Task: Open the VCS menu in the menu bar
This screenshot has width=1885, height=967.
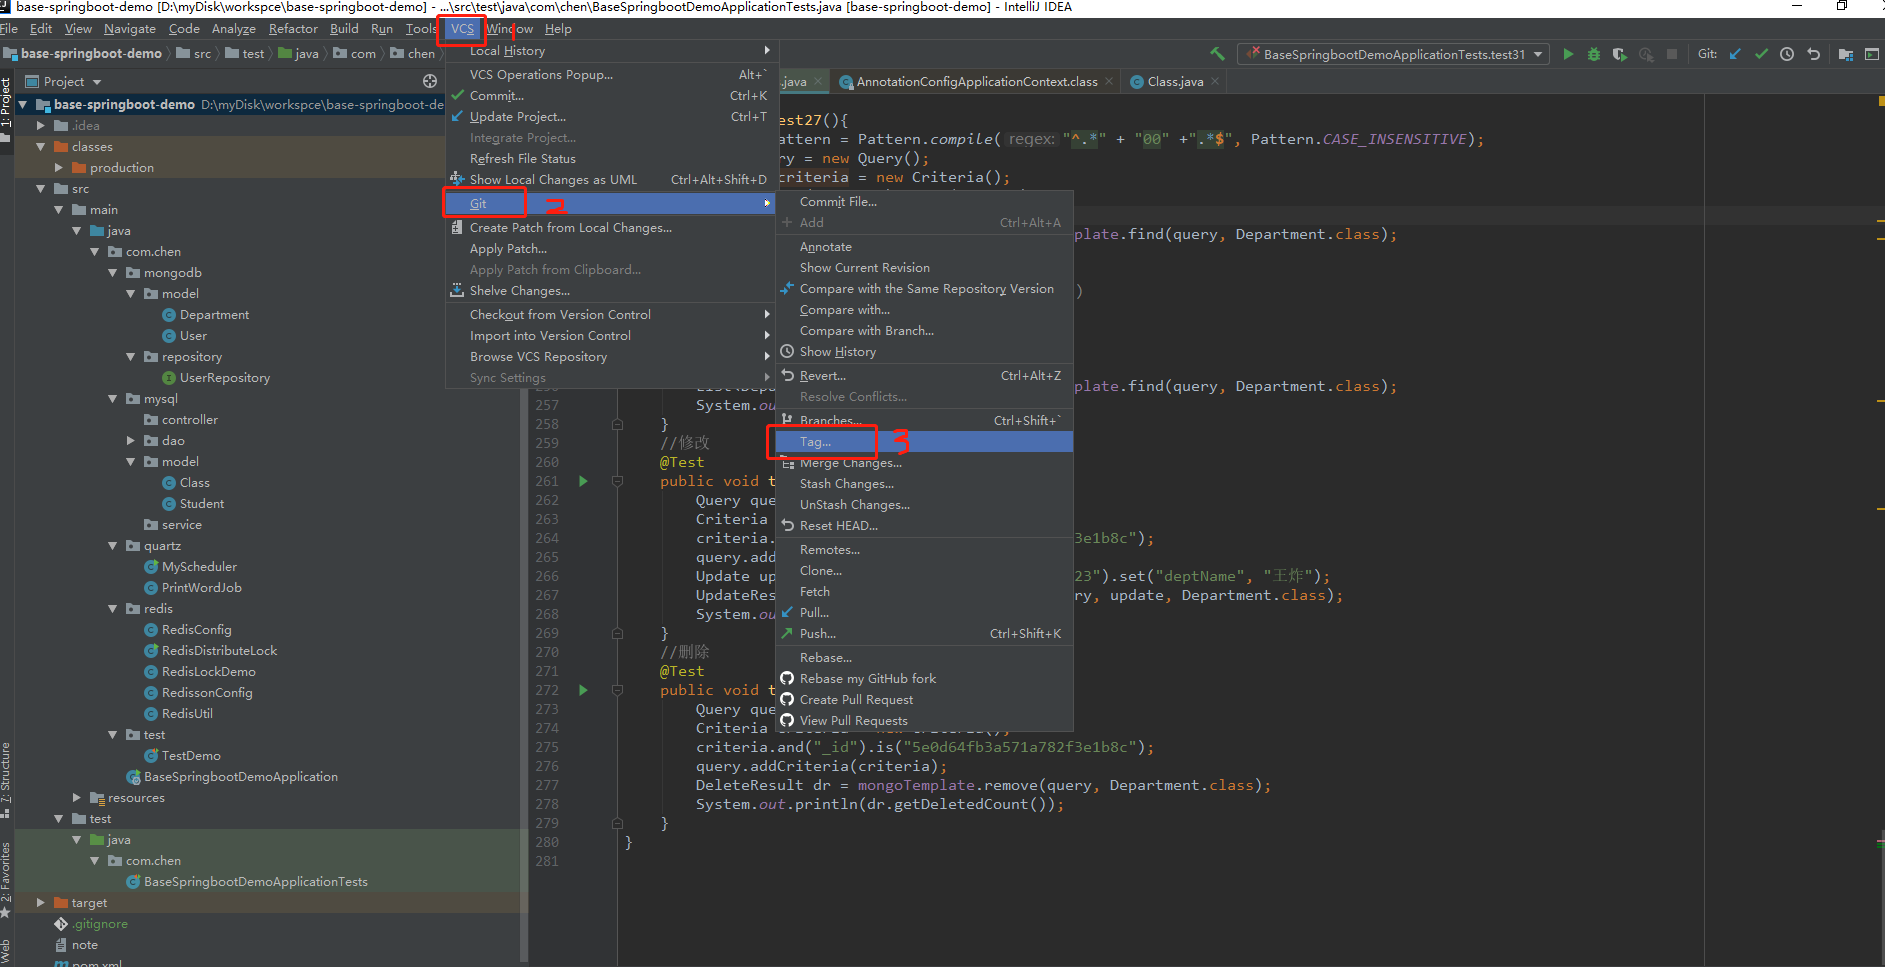Action: tap(462, 29)
